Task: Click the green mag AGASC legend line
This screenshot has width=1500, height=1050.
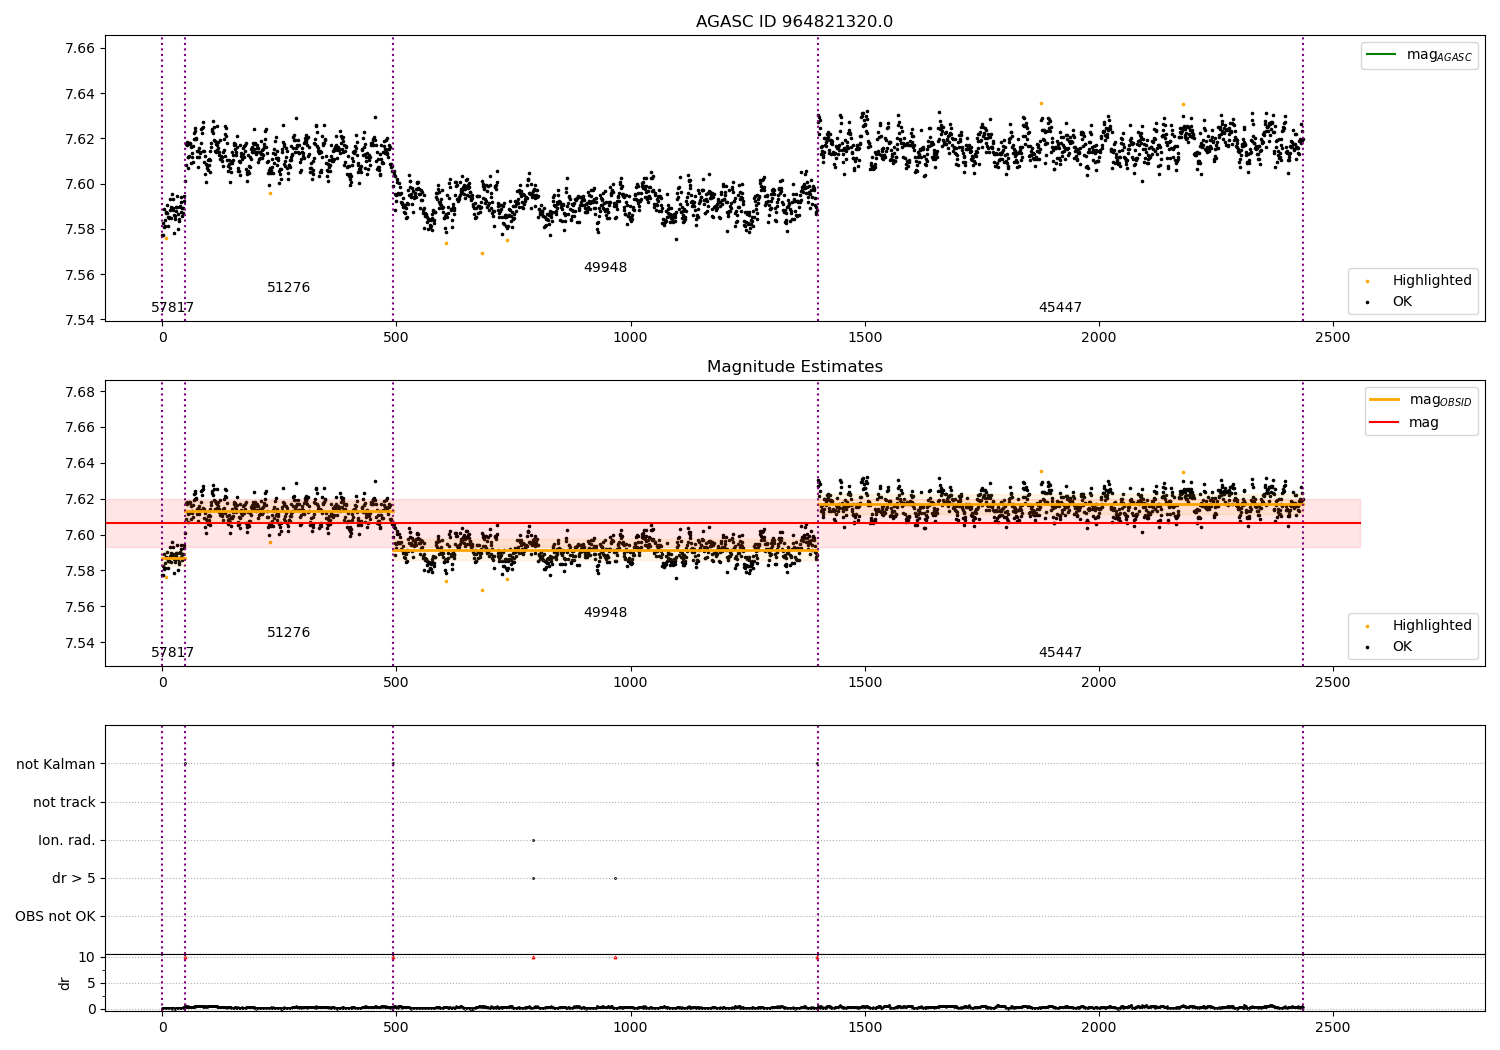Action: coord(1381,55)
